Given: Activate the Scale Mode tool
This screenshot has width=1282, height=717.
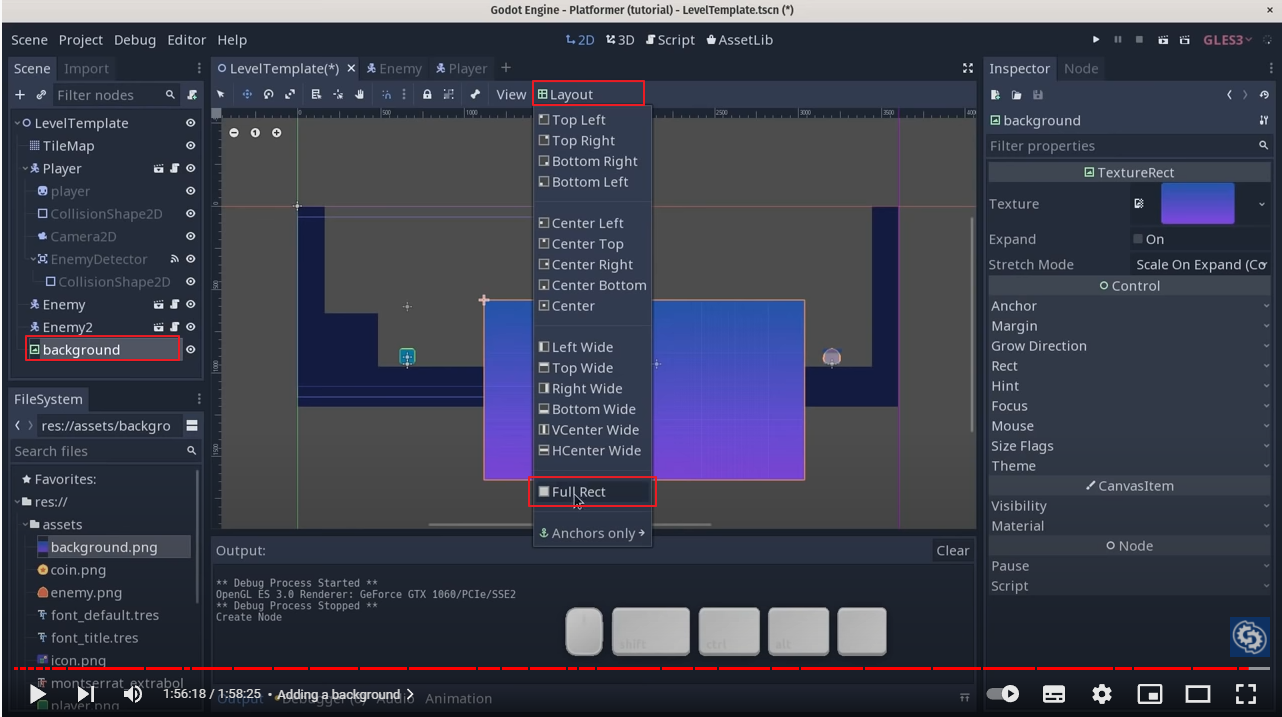Looking at the screenshot, I should click(x=290, y=94).
